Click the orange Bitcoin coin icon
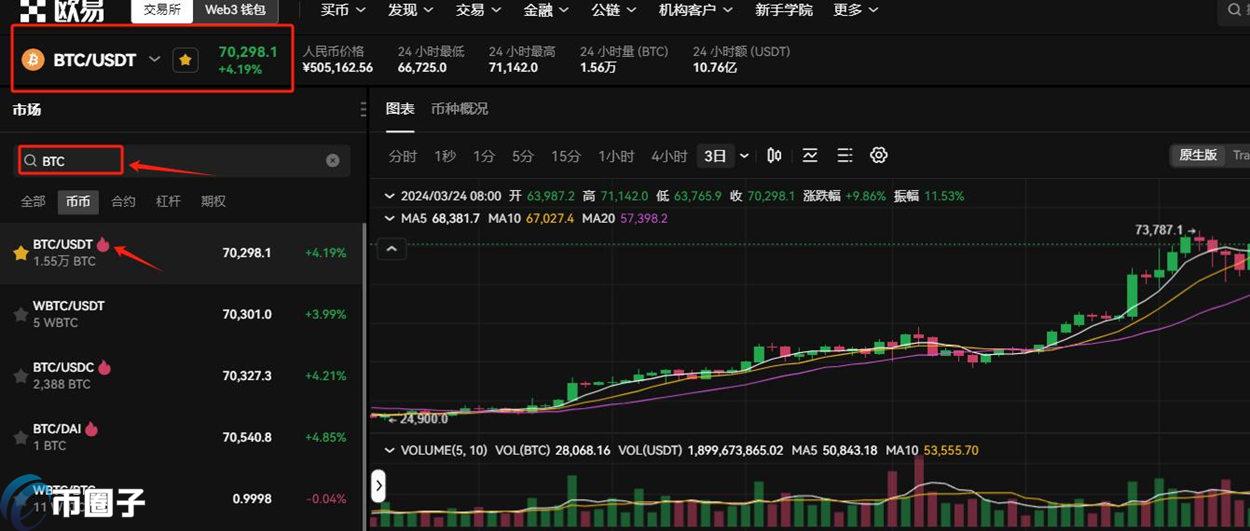1250x531 pixels. 33,60
